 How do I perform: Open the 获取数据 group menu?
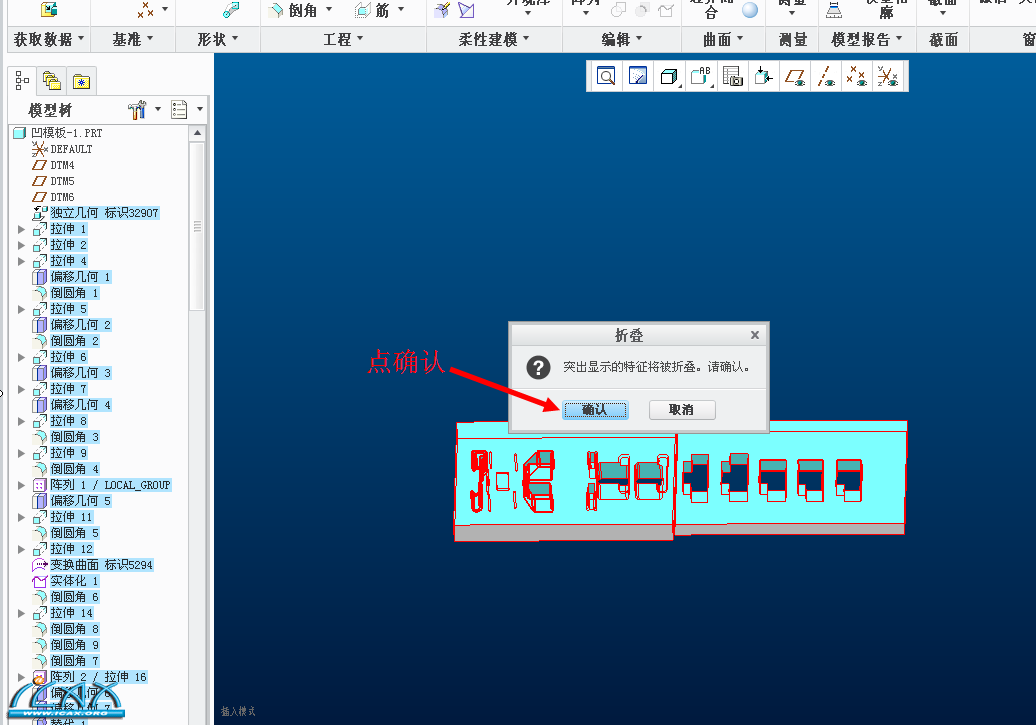[48, 40]
